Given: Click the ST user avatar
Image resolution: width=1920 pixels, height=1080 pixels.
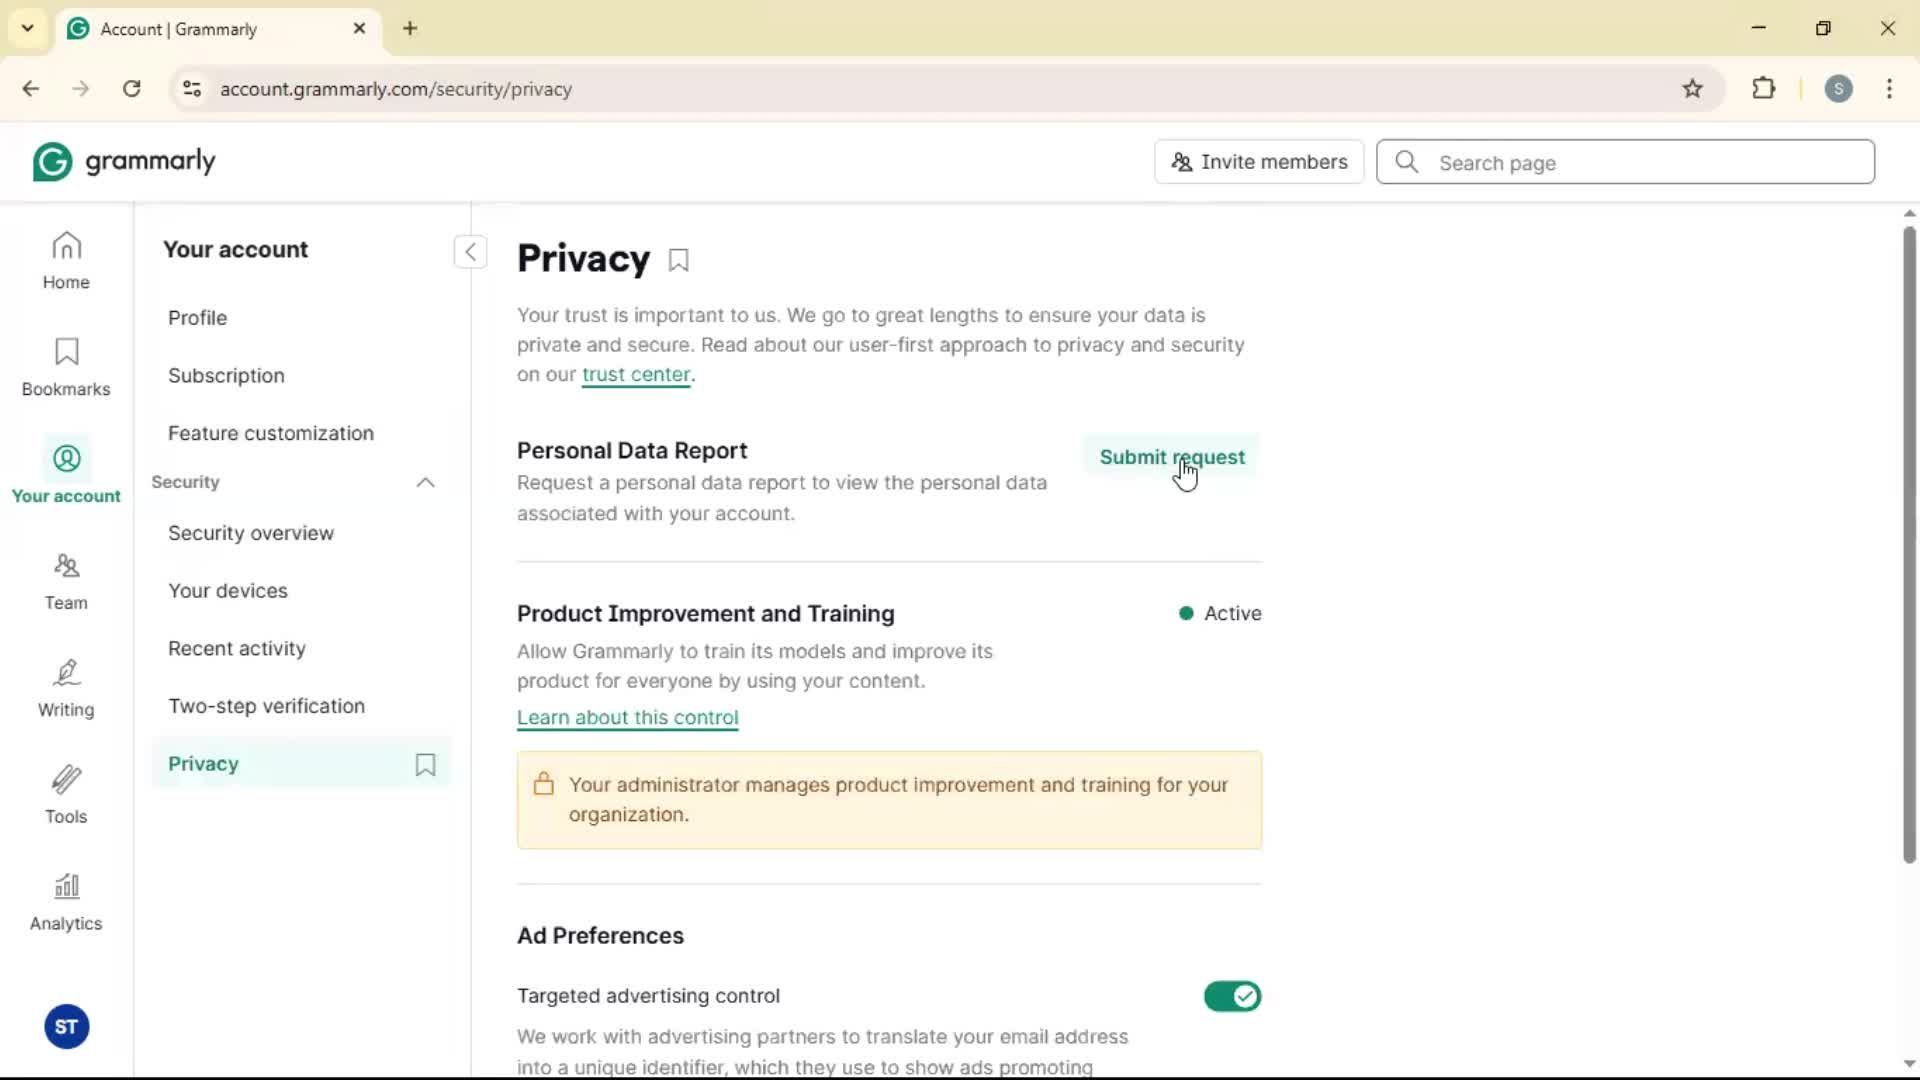Looking at the screenshot, I should (x=66, y=1026).
